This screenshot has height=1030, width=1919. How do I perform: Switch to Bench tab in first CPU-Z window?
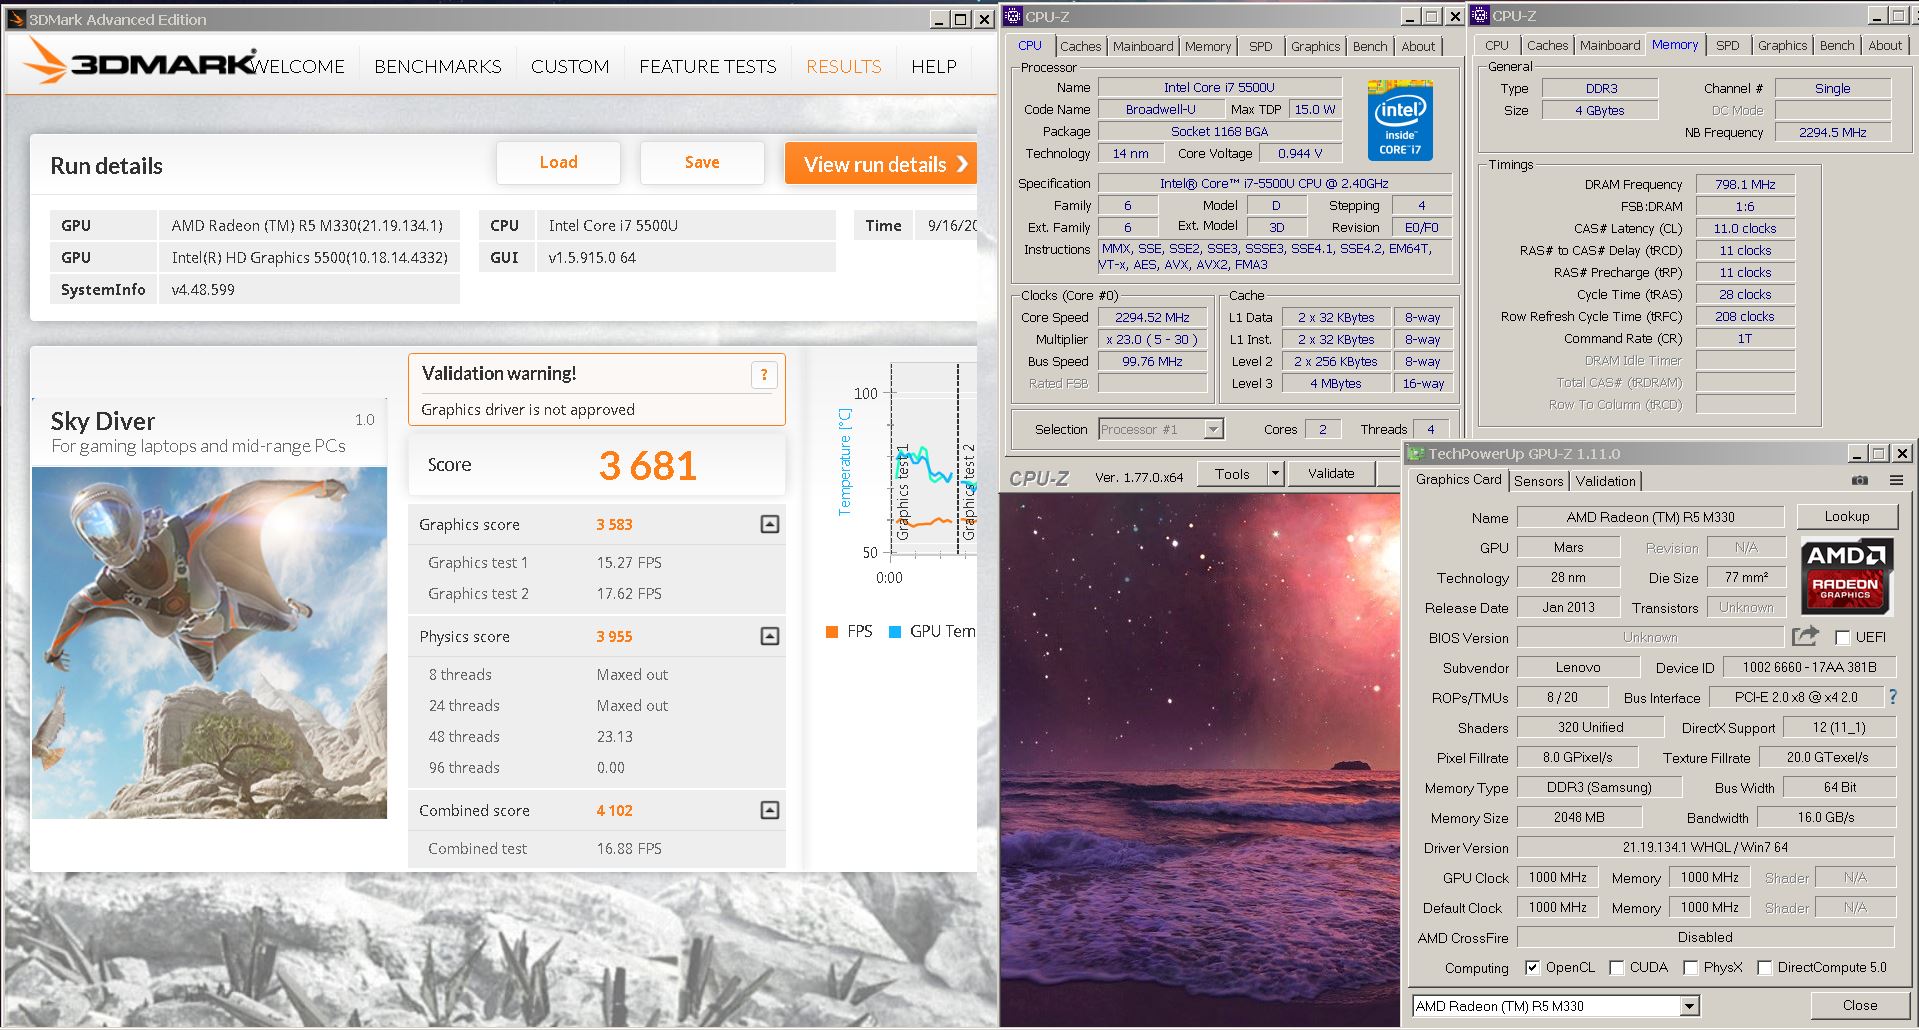click(x=1370, y=46)
